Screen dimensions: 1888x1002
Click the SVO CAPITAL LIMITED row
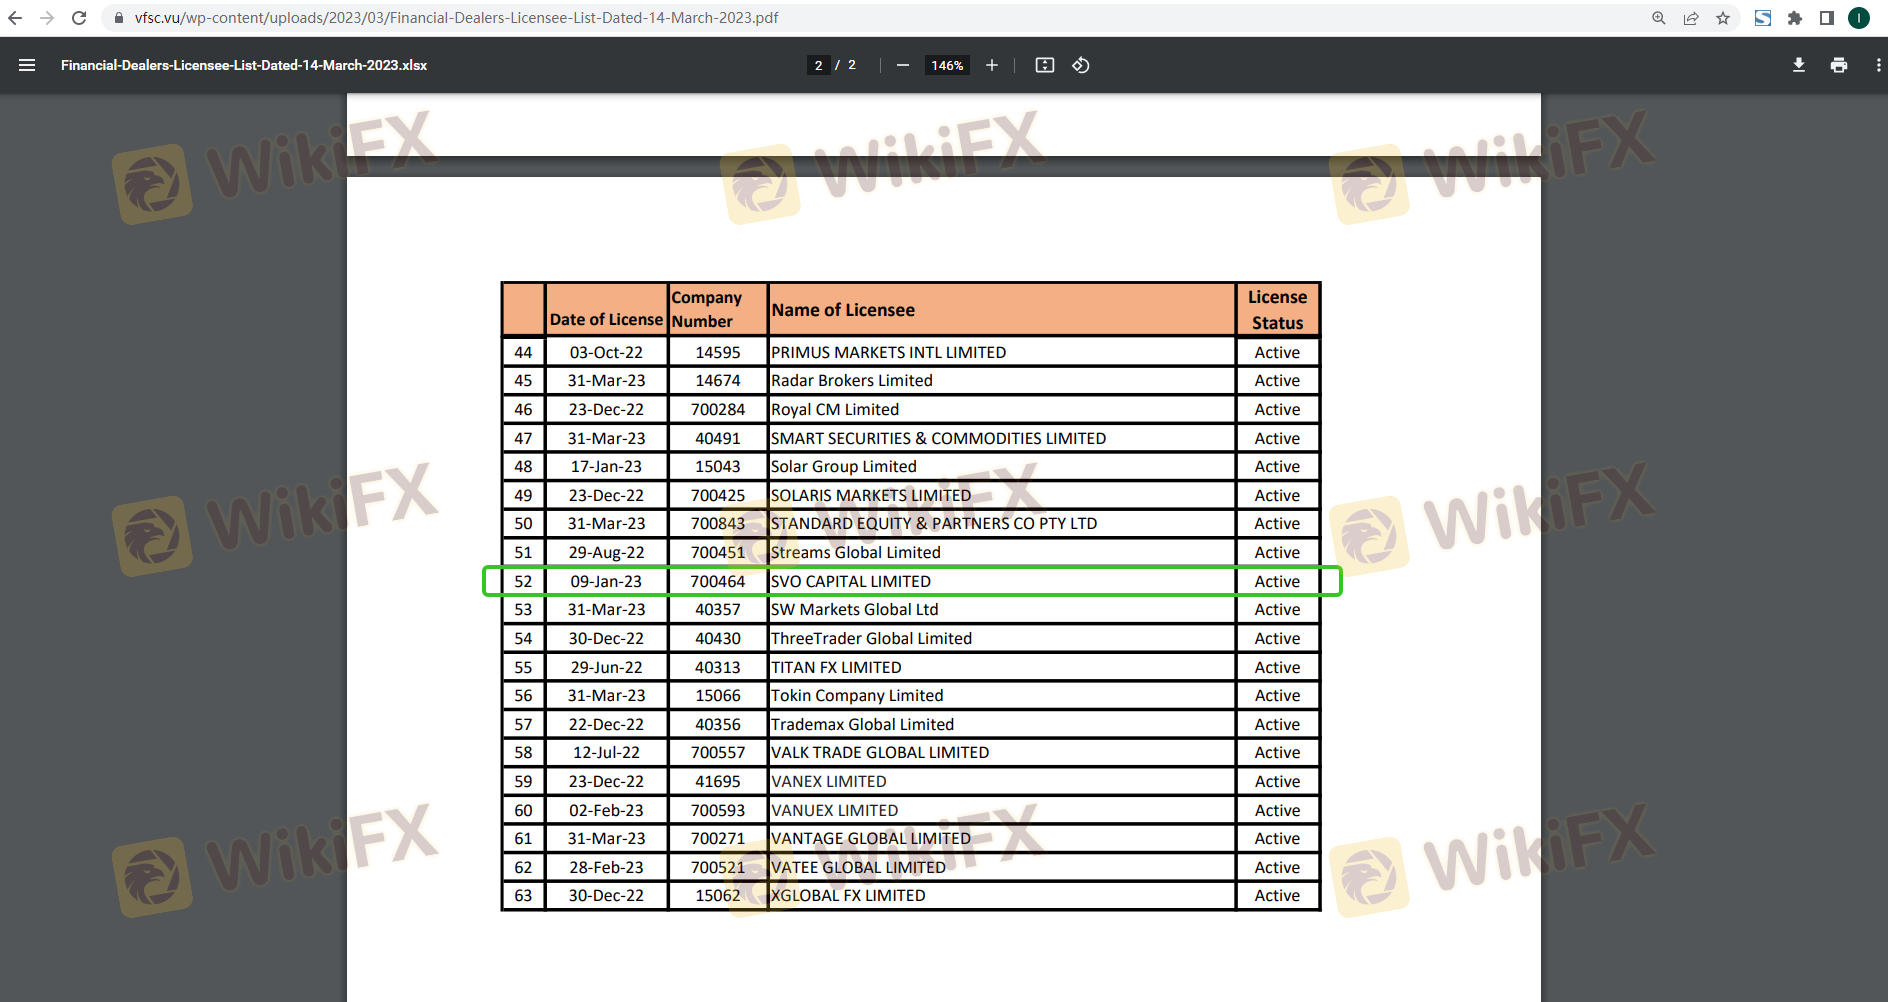(x=850, y=581)
